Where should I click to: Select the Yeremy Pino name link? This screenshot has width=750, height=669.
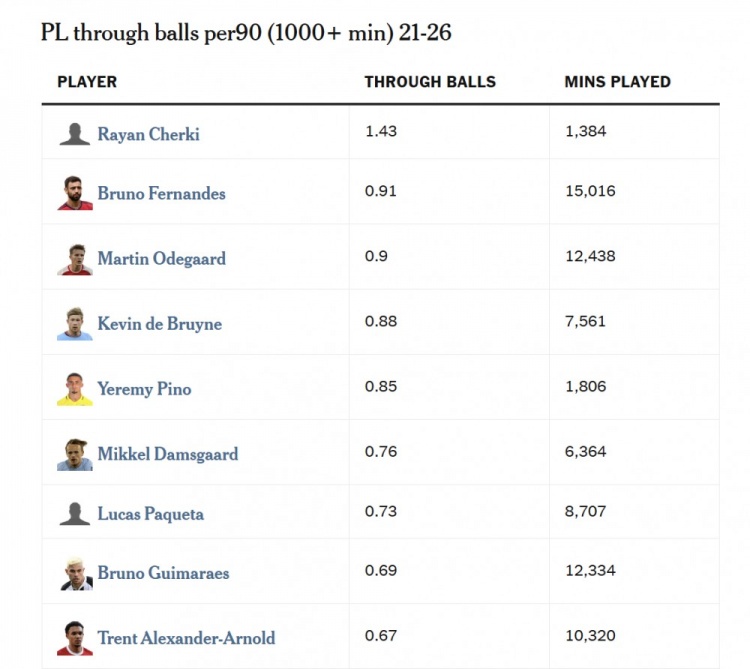(144, 389)
